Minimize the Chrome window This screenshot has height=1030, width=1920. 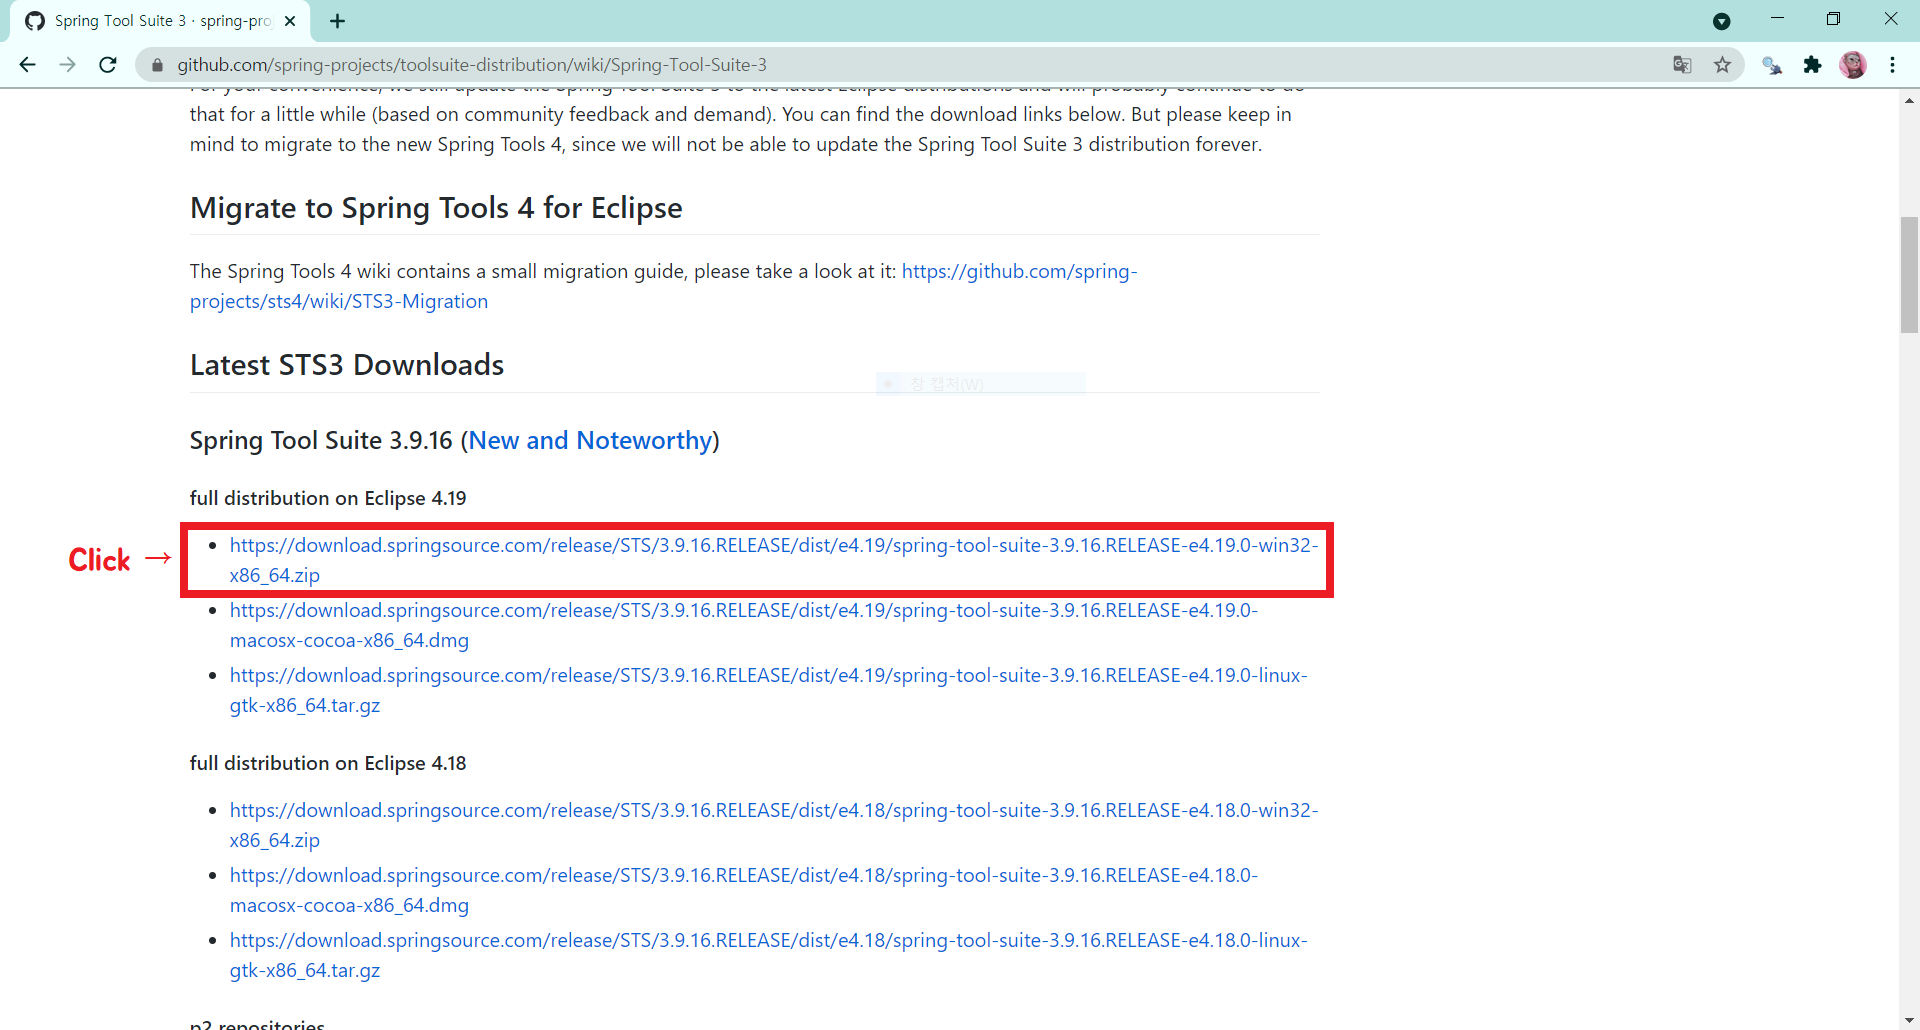coord(1777,18)
